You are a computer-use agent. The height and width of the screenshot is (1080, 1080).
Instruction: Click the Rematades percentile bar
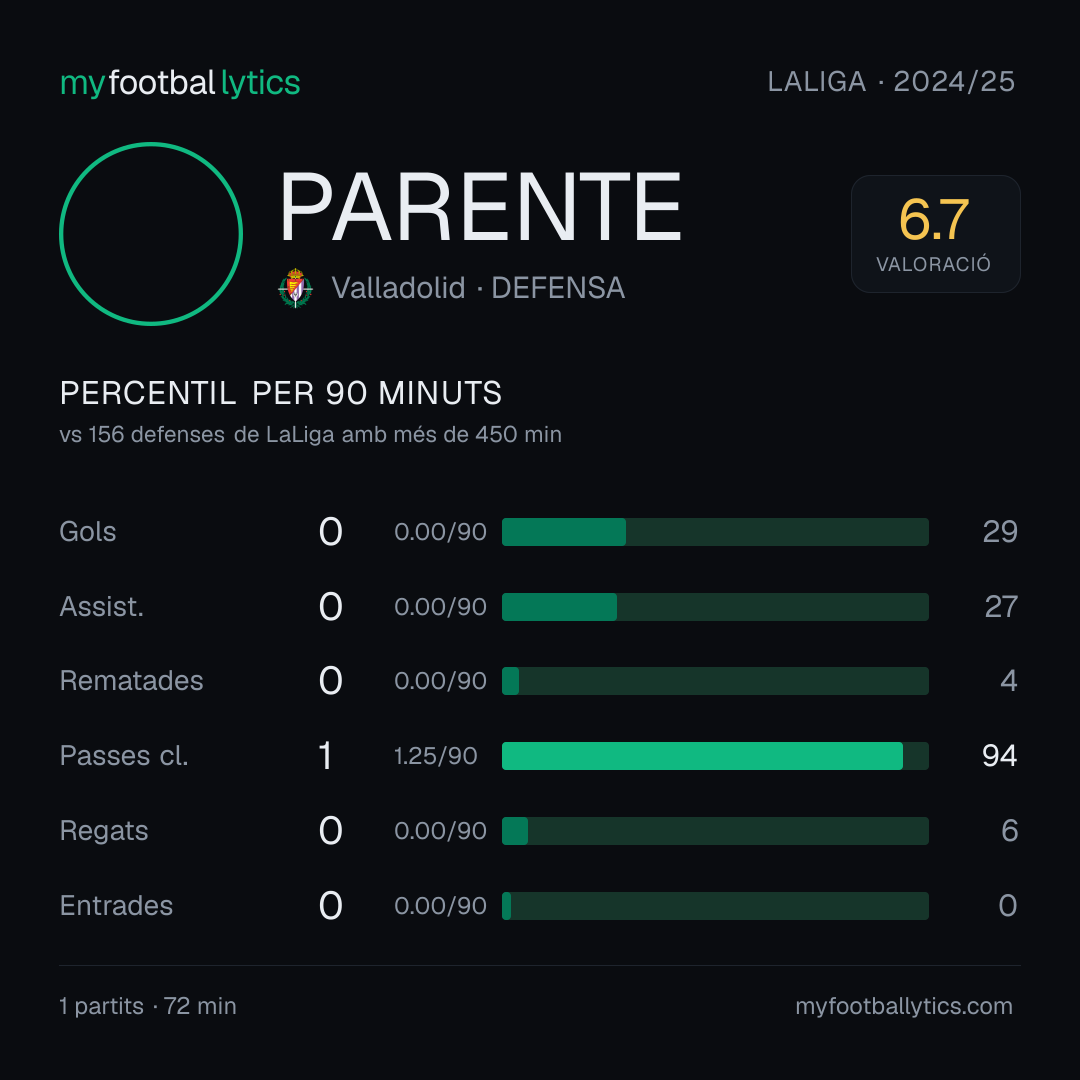pyautogui.click(x=715, y=681)
